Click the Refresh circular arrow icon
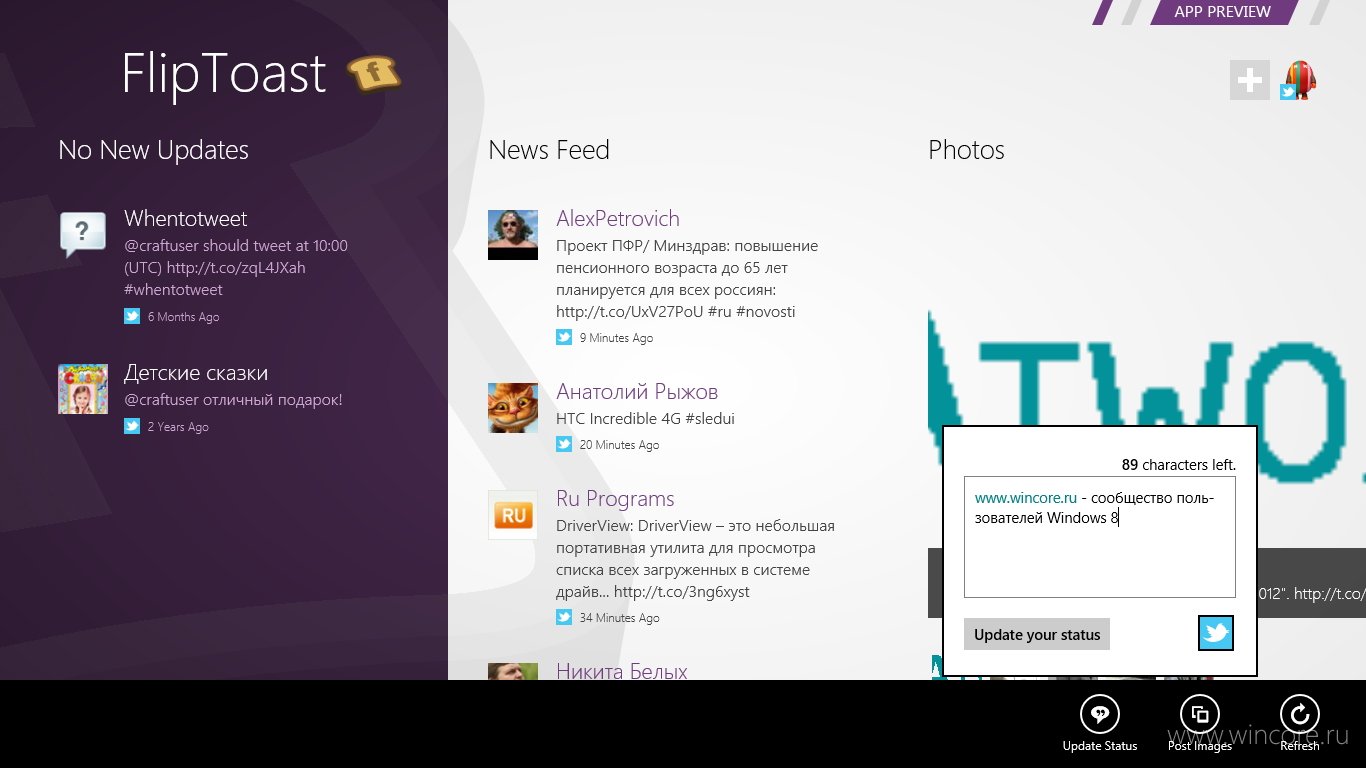1366x768 pixels. coord(1300,714)
